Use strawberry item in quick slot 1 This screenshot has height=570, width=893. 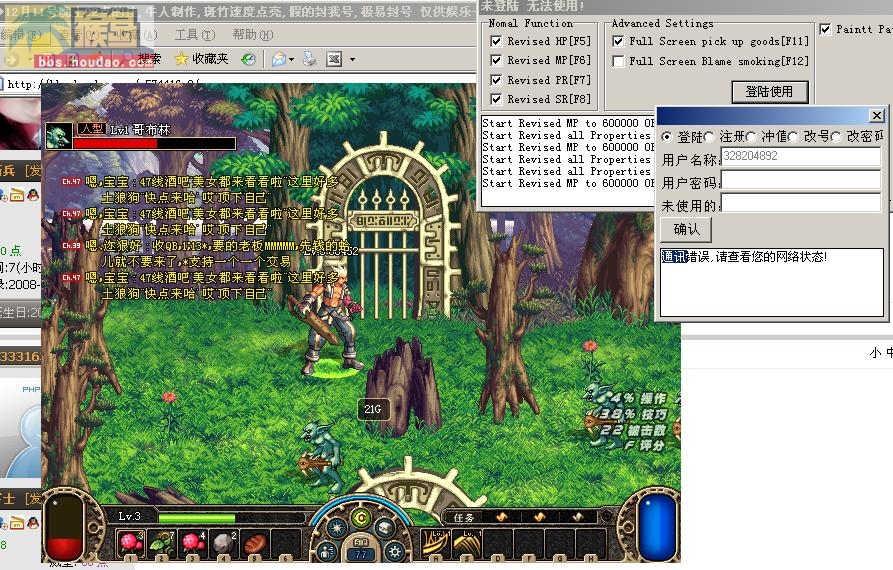tap(130, 543)
